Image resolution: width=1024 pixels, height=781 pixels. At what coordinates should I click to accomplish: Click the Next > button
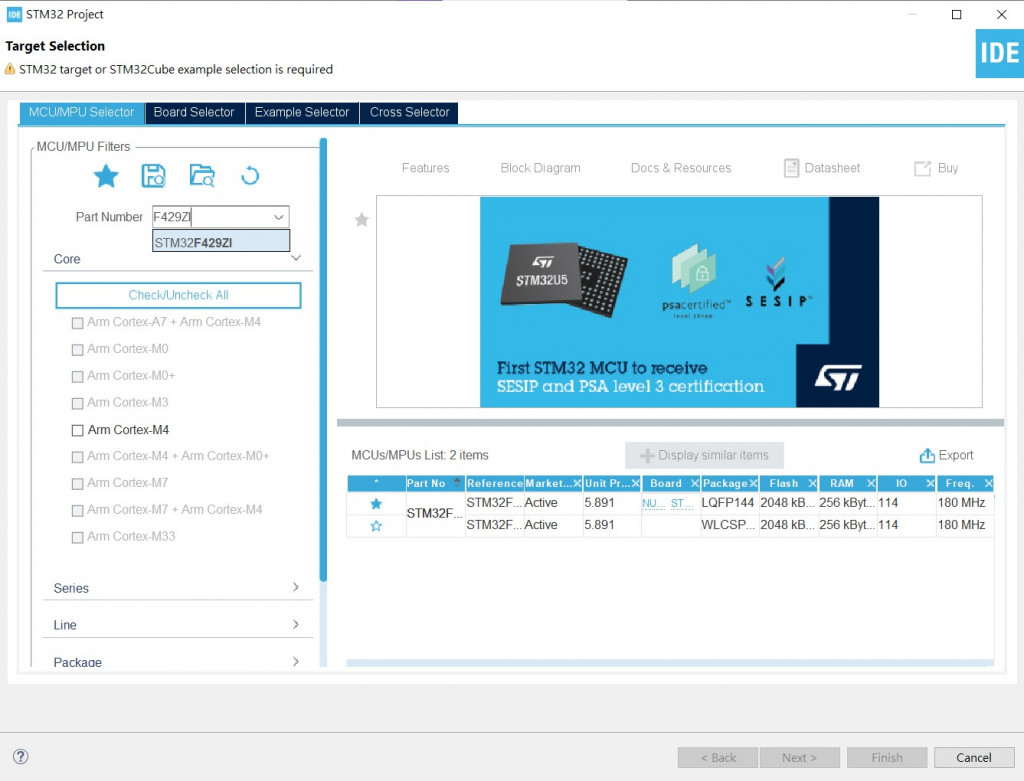799,757
